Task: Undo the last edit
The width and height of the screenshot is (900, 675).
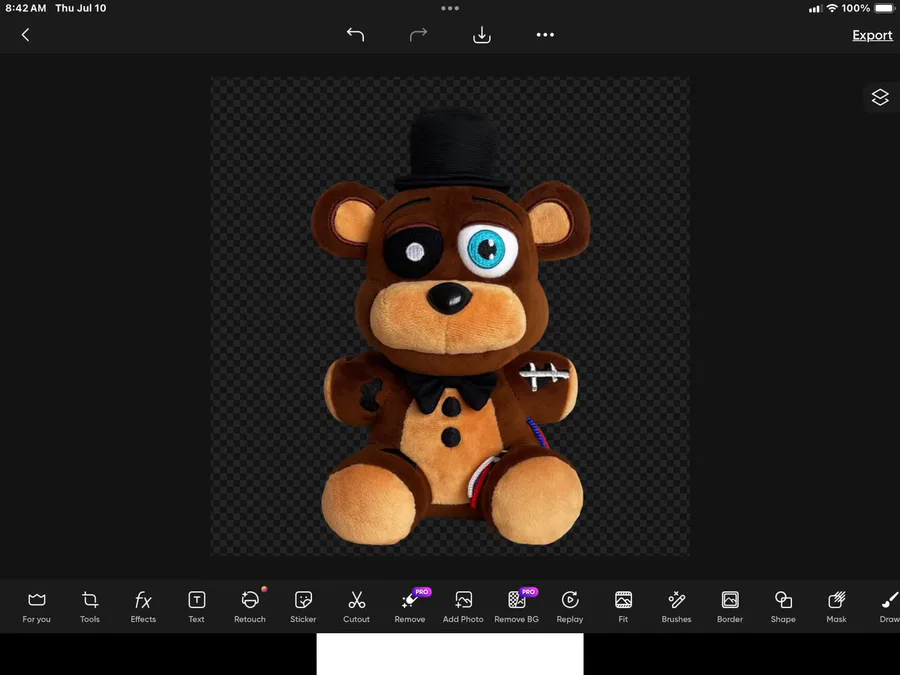Action: [355, 35]
